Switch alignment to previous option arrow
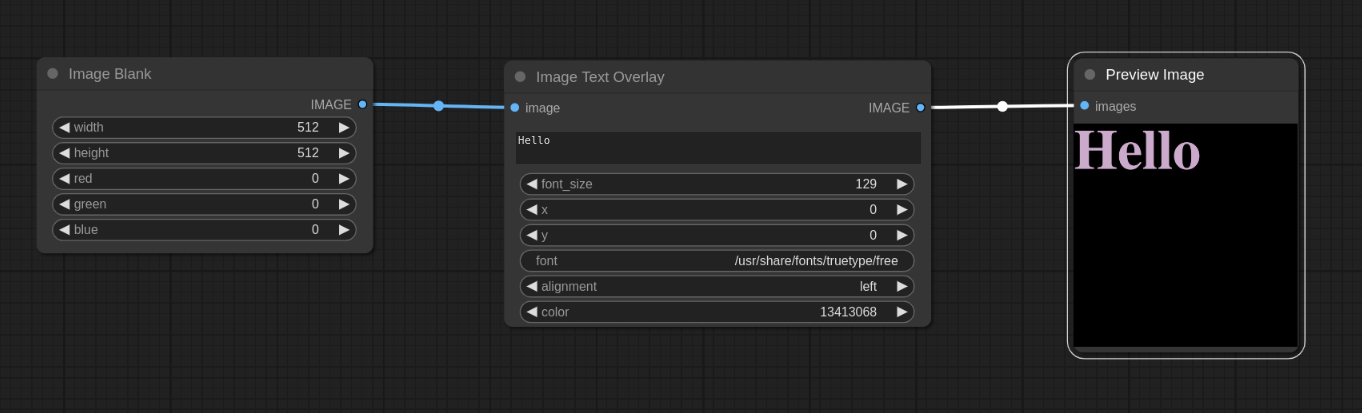 point(532,286)
